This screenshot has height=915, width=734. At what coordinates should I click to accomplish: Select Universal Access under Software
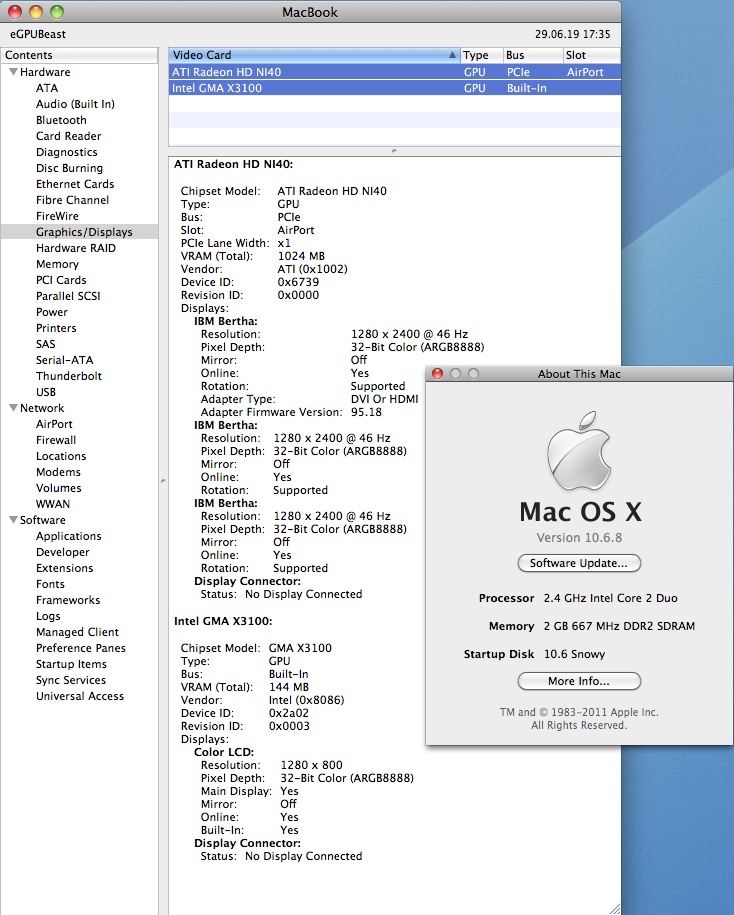(80, 696)
